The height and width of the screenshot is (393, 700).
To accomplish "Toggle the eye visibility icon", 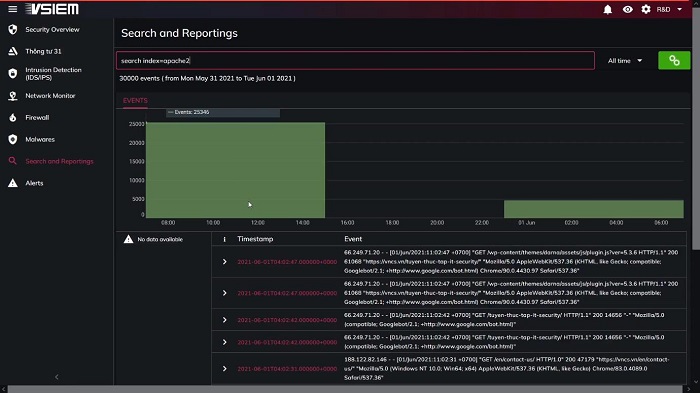I will pos(627,9).
